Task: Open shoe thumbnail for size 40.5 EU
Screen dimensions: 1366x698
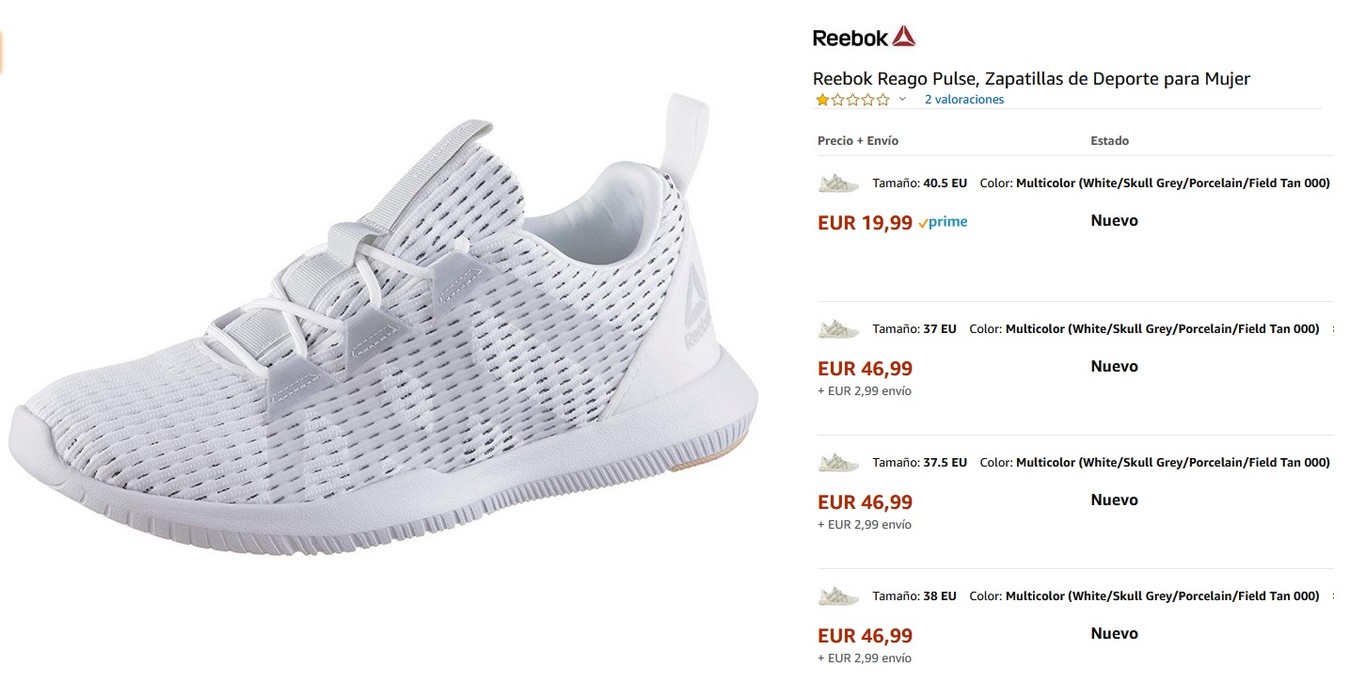Action: pos(838,183)
